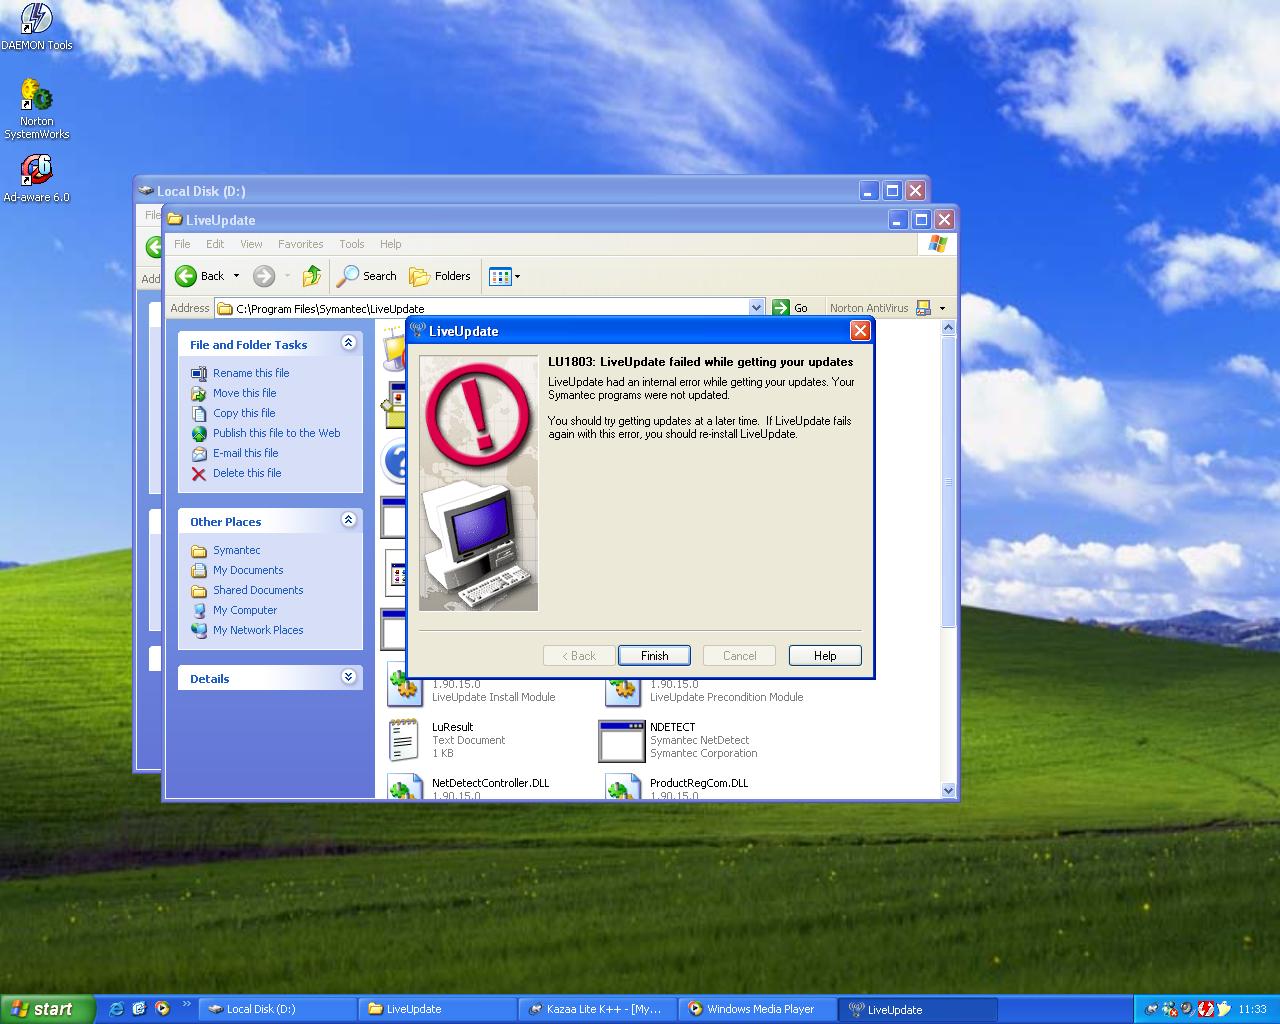Click Rename this file link
This screenshot has height=1024, width=1280.
251,373
